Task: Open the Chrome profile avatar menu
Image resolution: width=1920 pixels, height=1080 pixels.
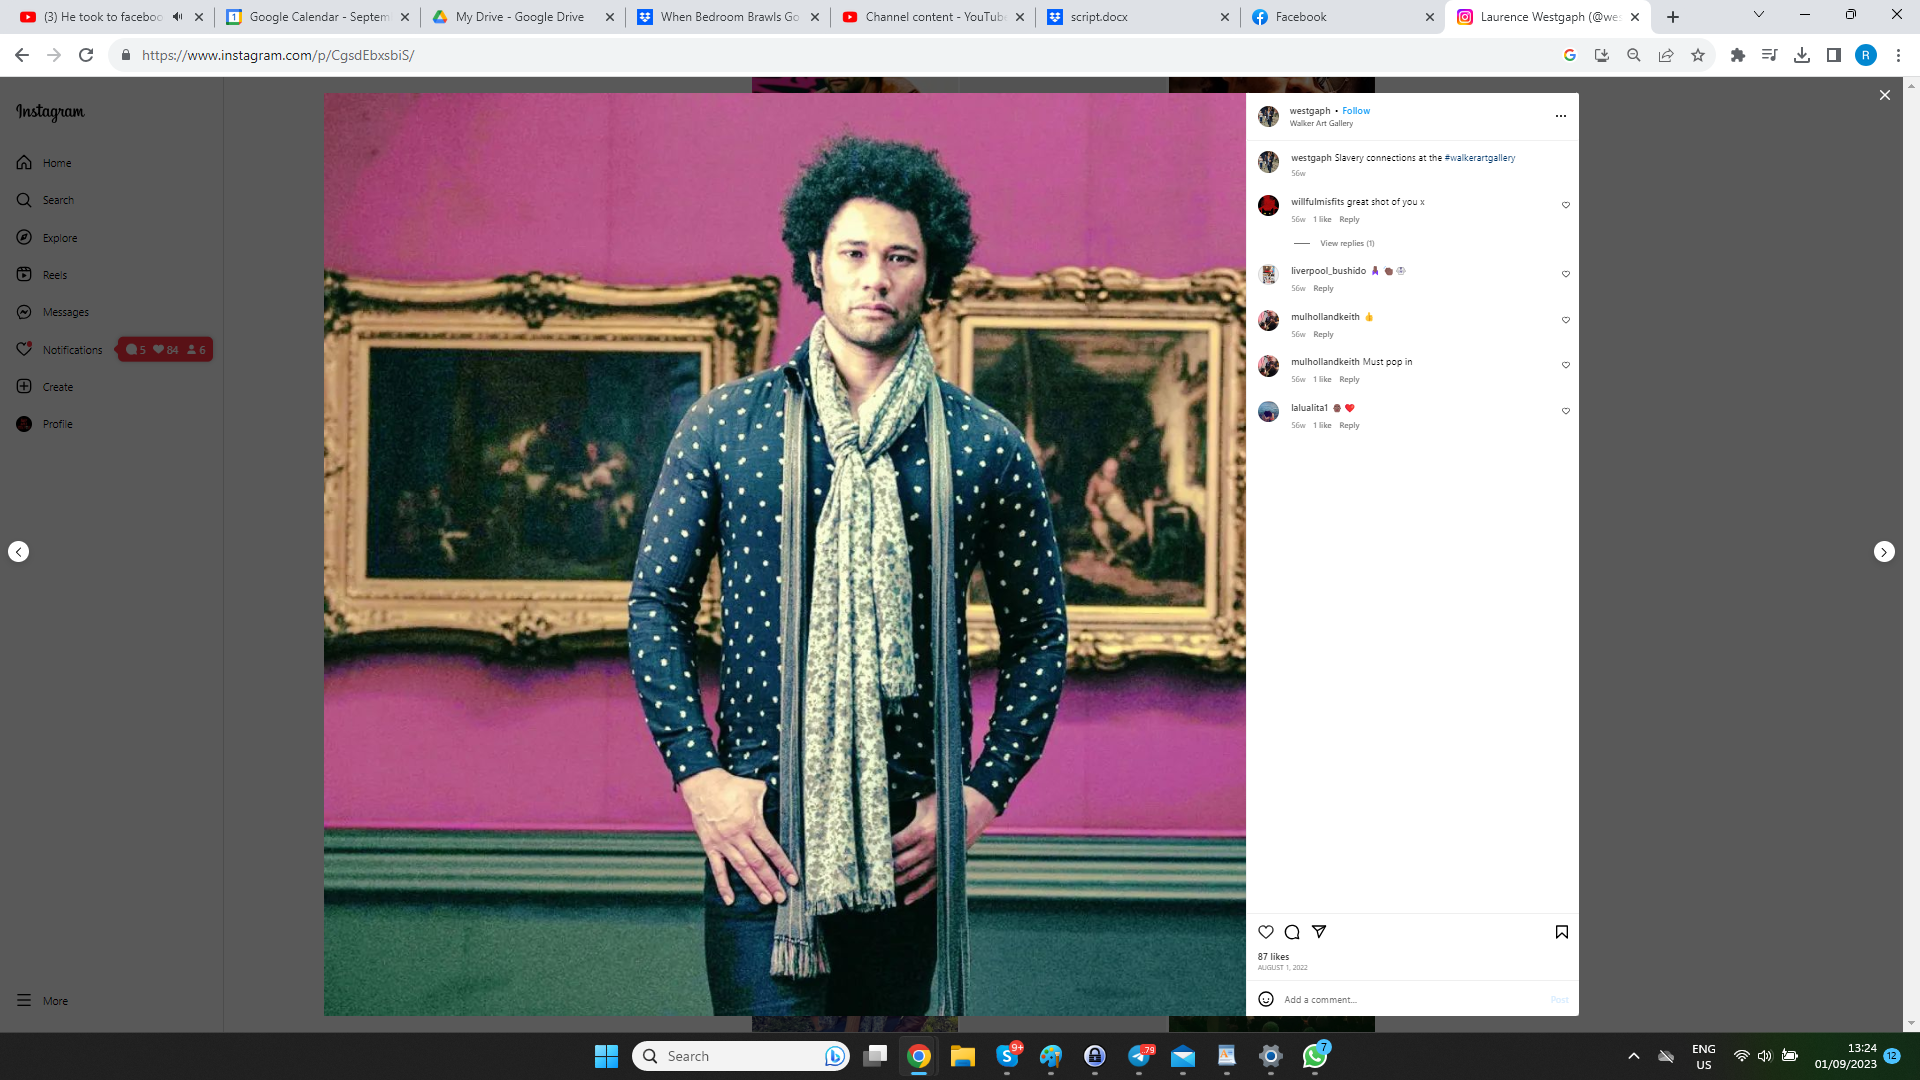Action: (1866, 55)
